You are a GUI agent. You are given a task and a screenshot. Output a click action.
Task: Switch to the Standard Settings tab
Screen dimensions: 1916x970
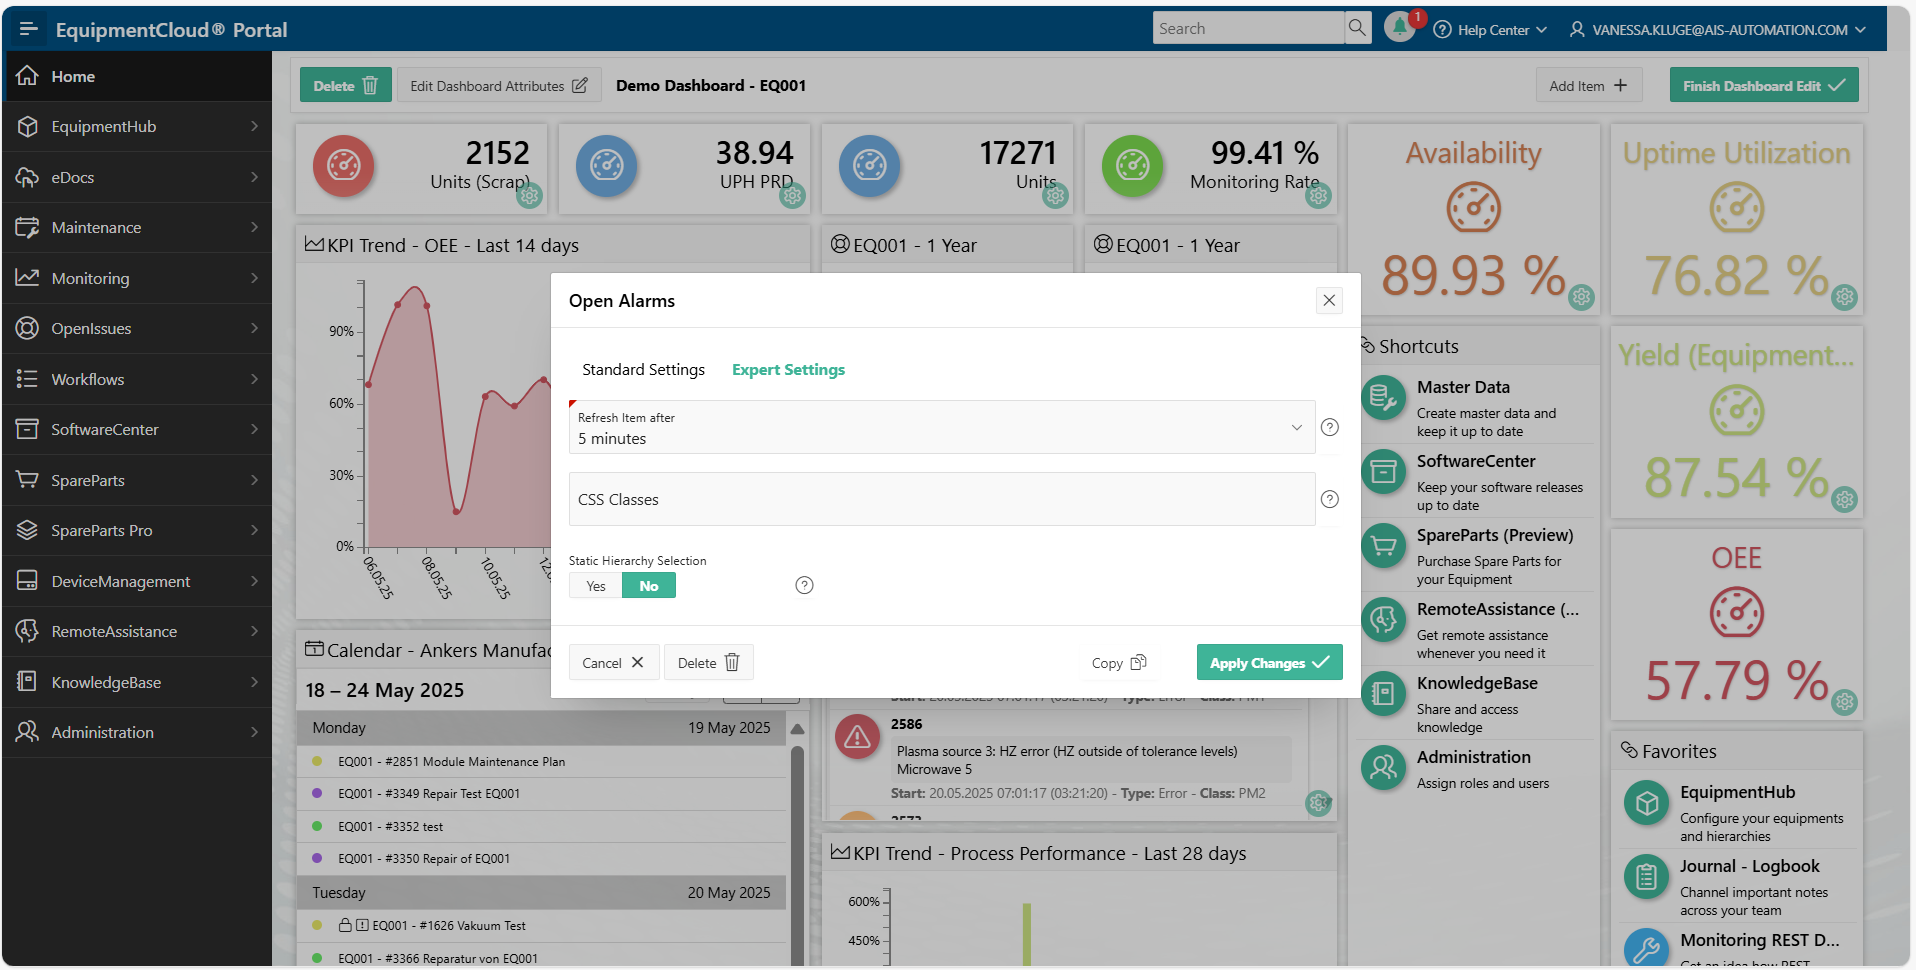click(643, 370)
